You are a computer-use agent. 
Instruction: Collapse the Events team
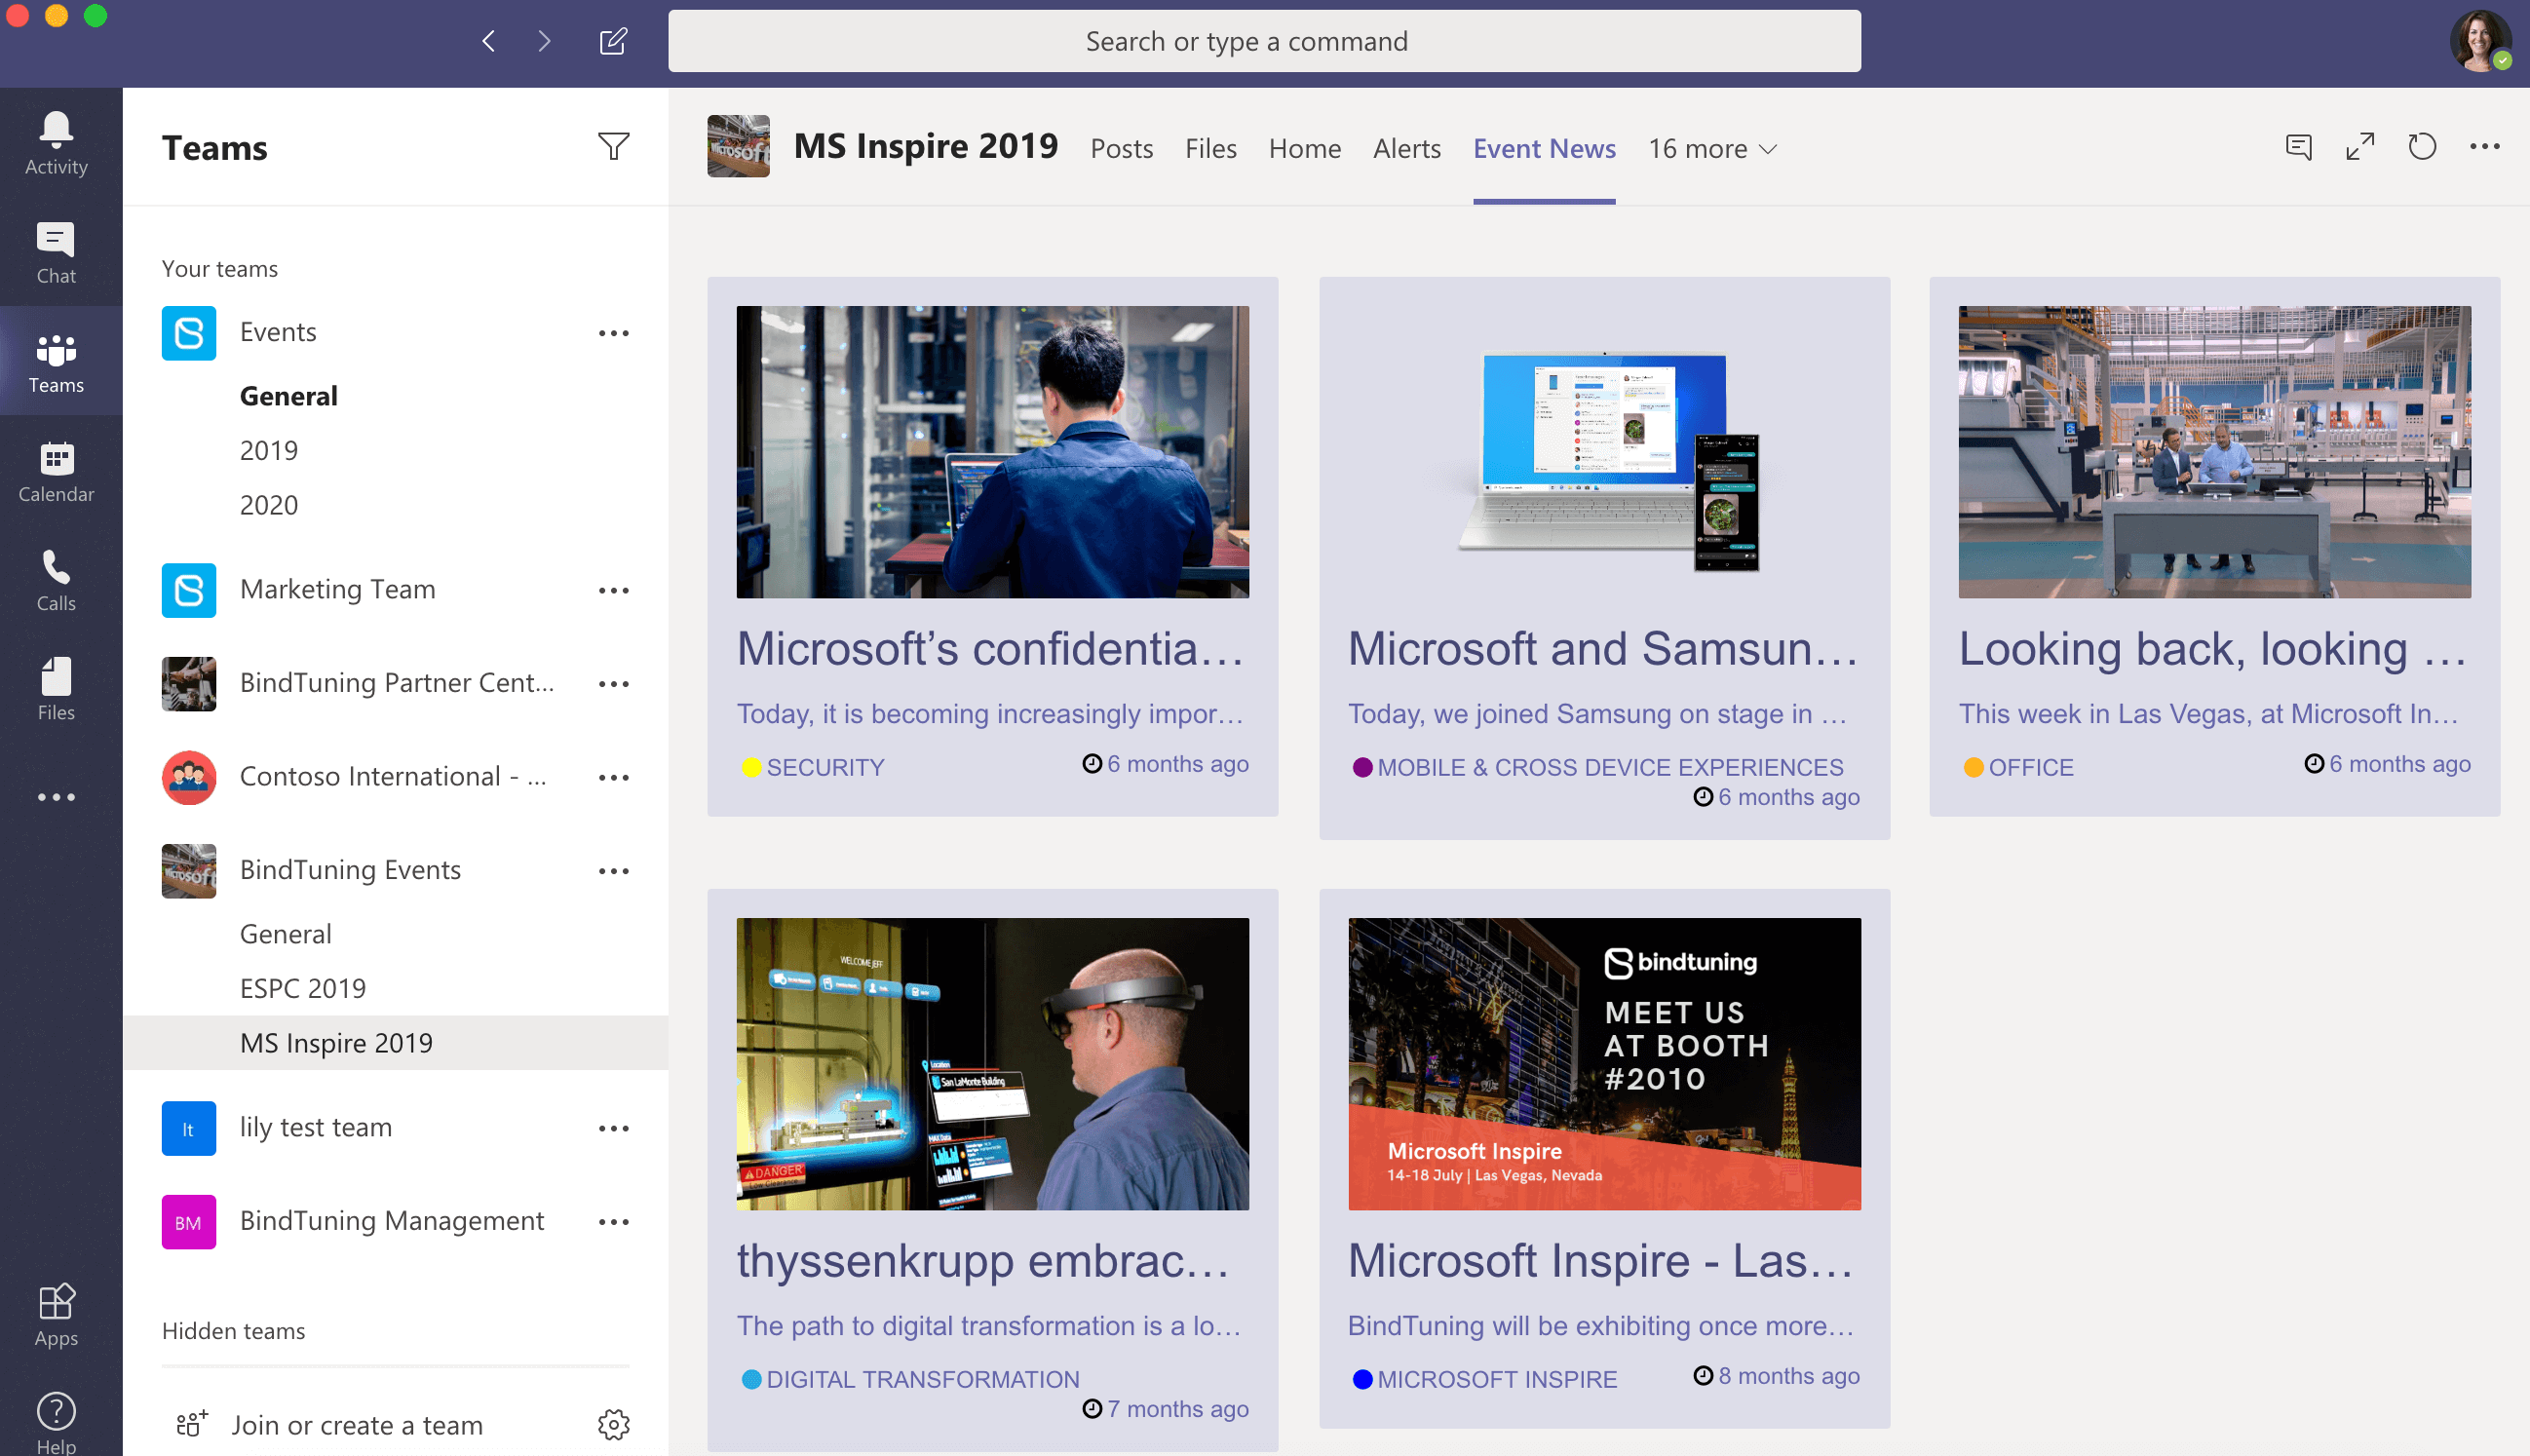(278, 332)
